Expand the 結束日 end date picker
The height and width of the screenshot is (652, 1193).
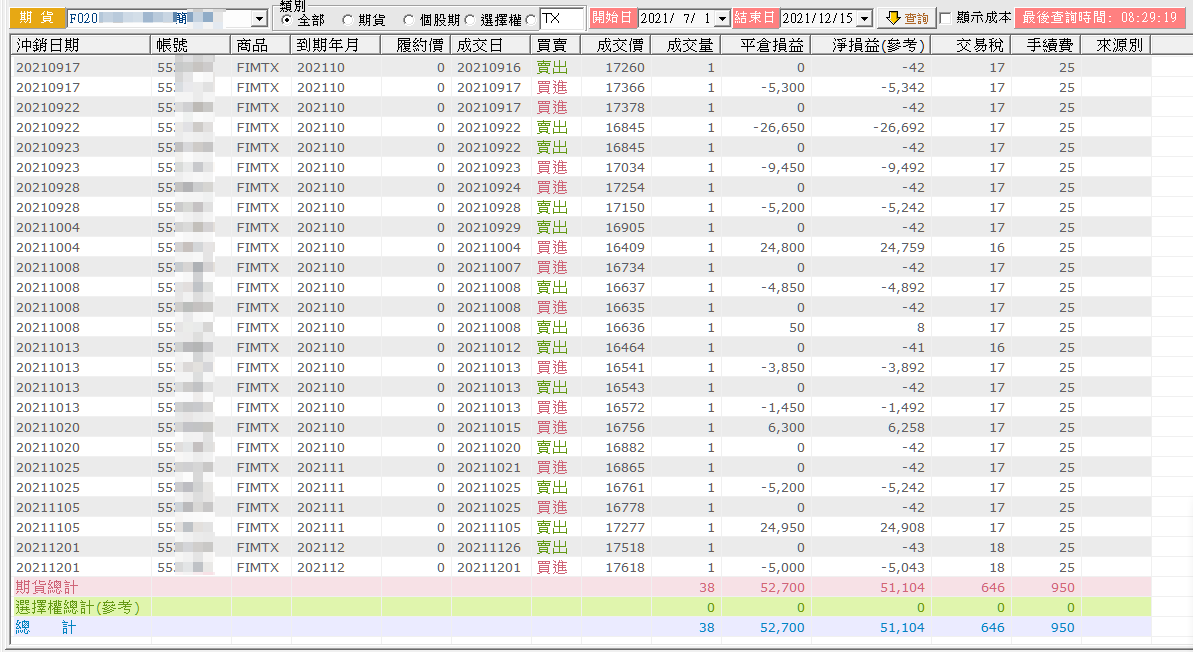[x=864, y=18]
